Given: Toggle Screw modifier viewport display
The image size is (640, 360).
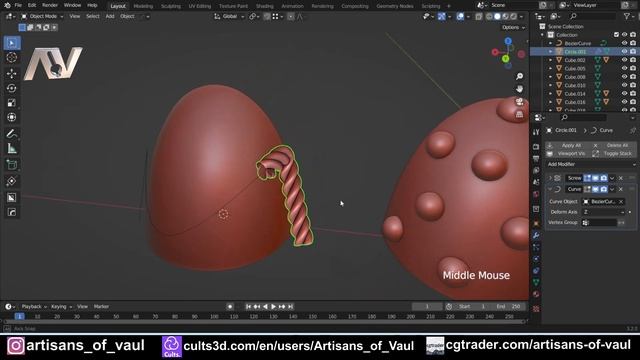Looking at the screenshot, I should (596, 178).
